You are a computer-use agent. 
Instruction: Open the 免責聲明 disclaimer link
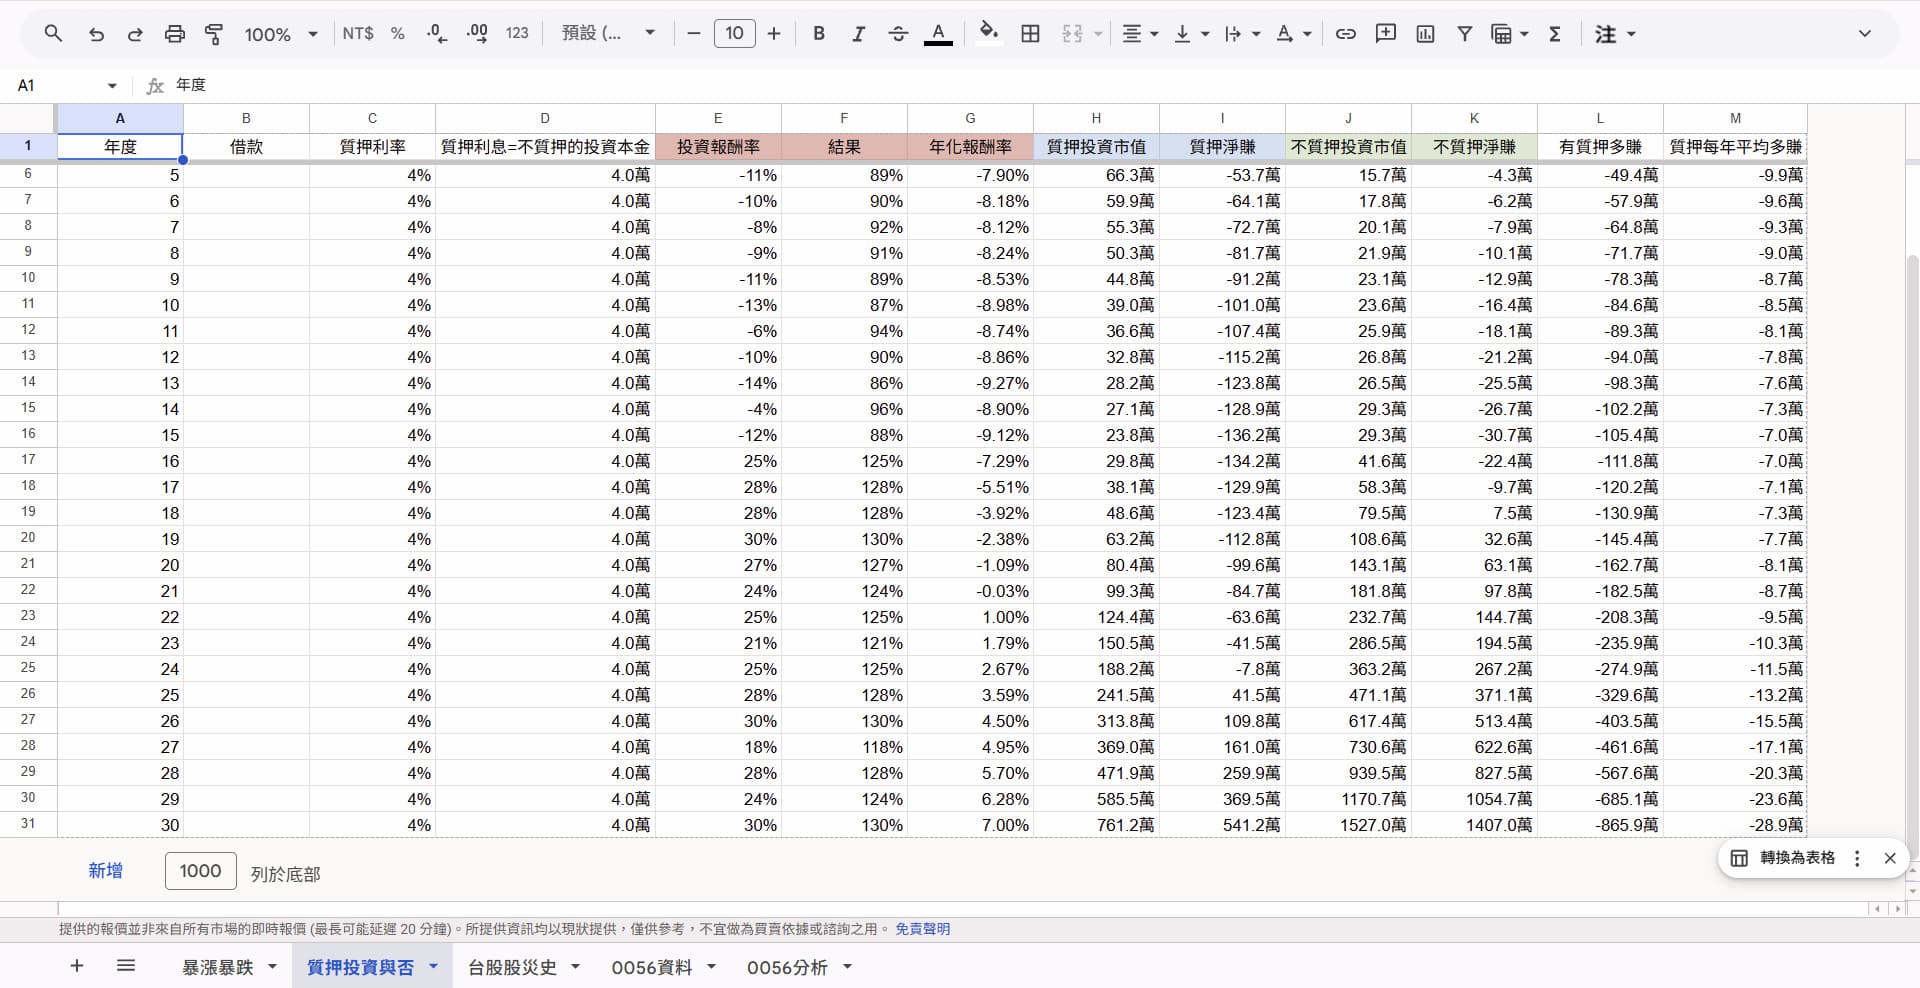click(x=922, y=929)
